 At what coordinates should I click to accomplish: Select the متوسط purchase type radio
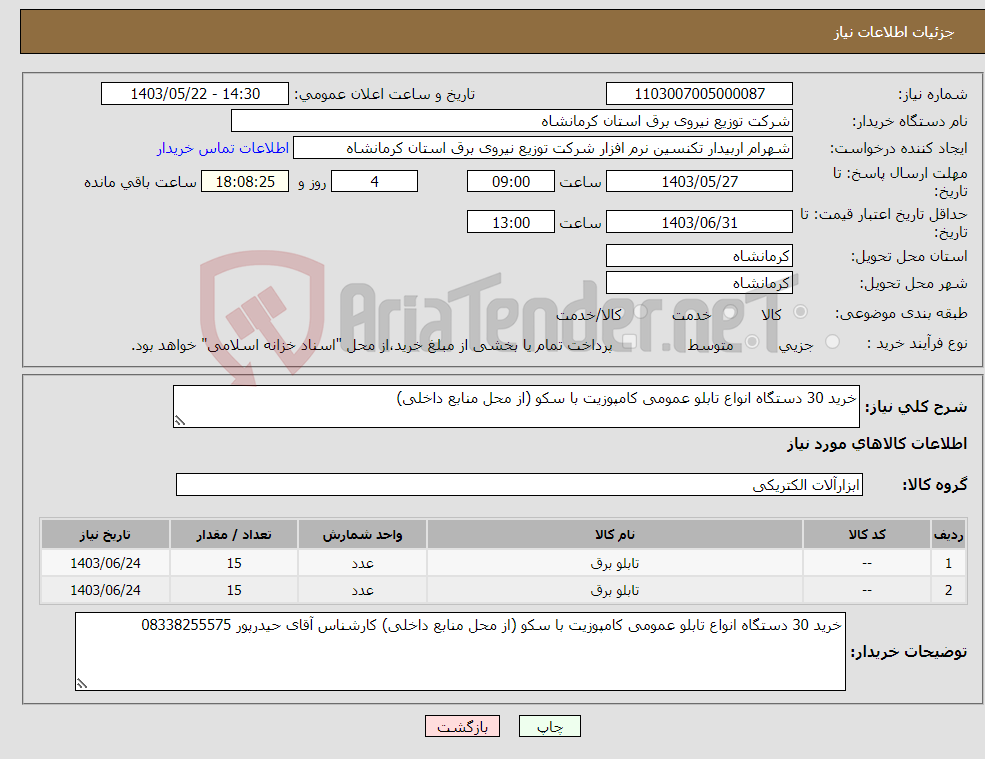click(753, 342)
